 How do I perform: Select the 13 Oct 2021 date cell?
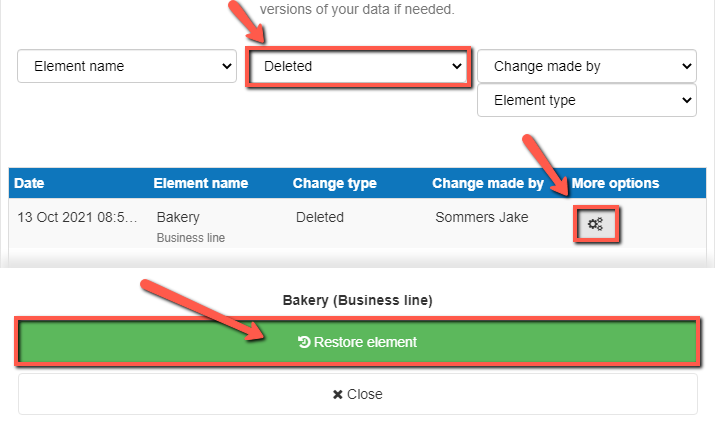(76, 217)
